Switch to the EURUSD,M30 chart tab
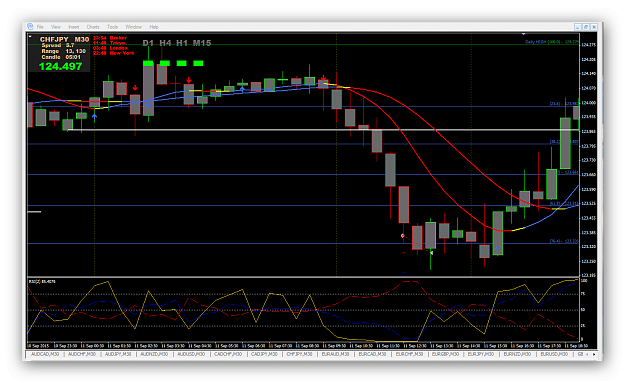The height and width of the screenshot is (383, 625). 554,354
